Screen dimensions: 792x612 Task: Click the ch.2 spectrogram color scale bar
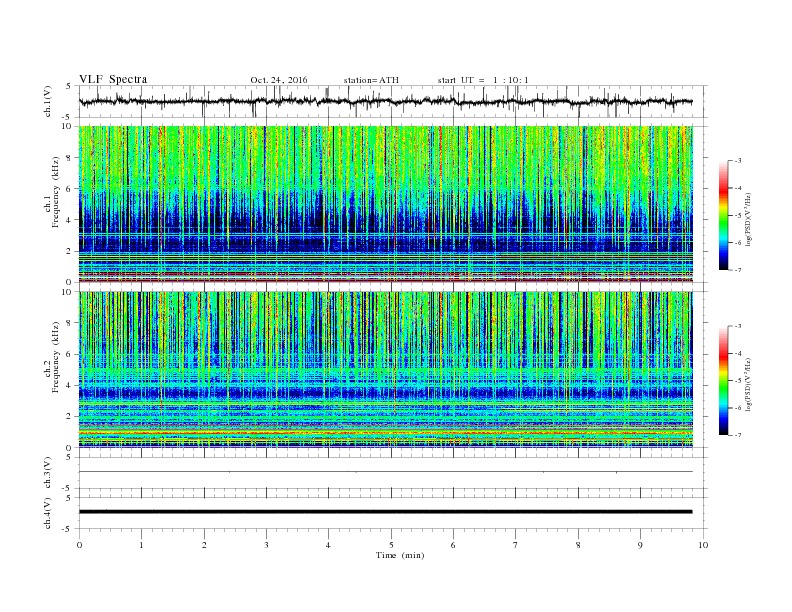click(723, 380)
